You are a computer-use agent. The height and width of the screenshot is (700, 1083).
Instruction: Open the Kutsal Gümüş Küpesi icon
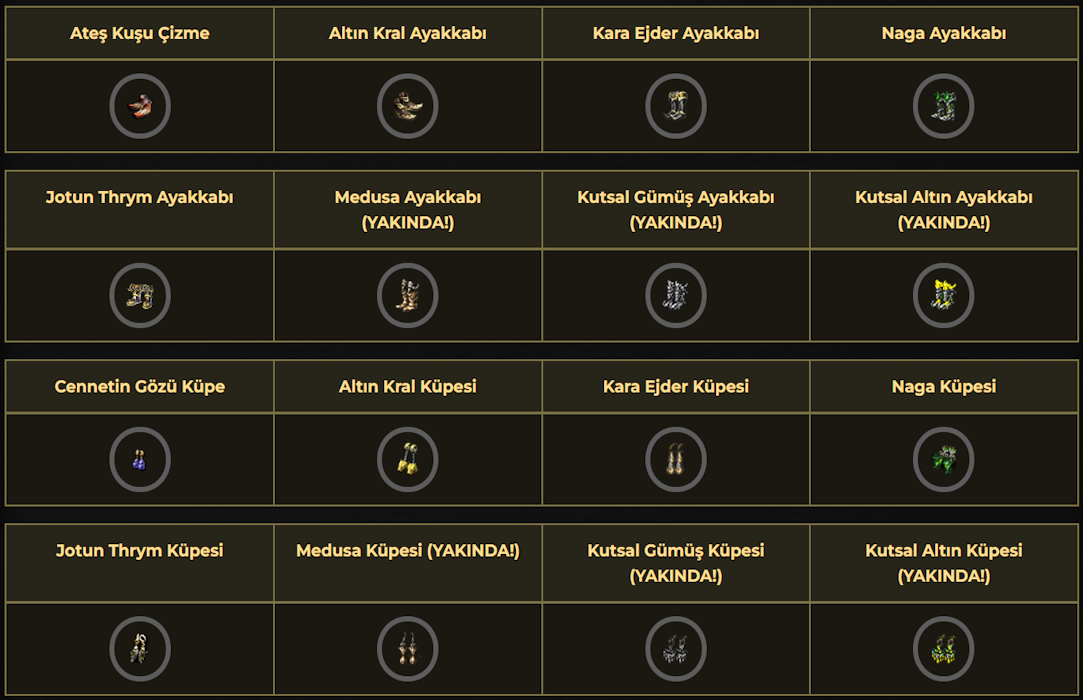(676, 648)
